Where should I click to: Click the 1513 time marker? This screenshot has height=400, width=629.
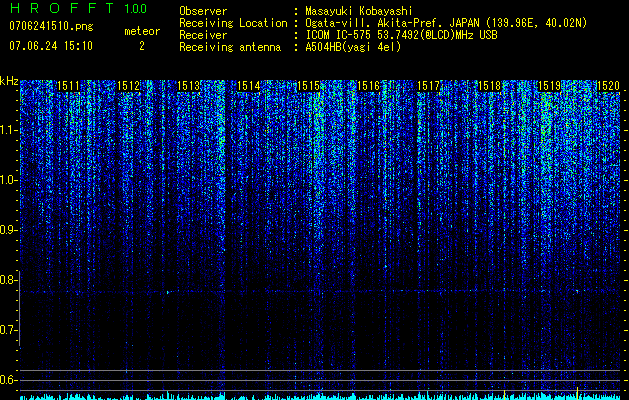click(x=188, y=86)
